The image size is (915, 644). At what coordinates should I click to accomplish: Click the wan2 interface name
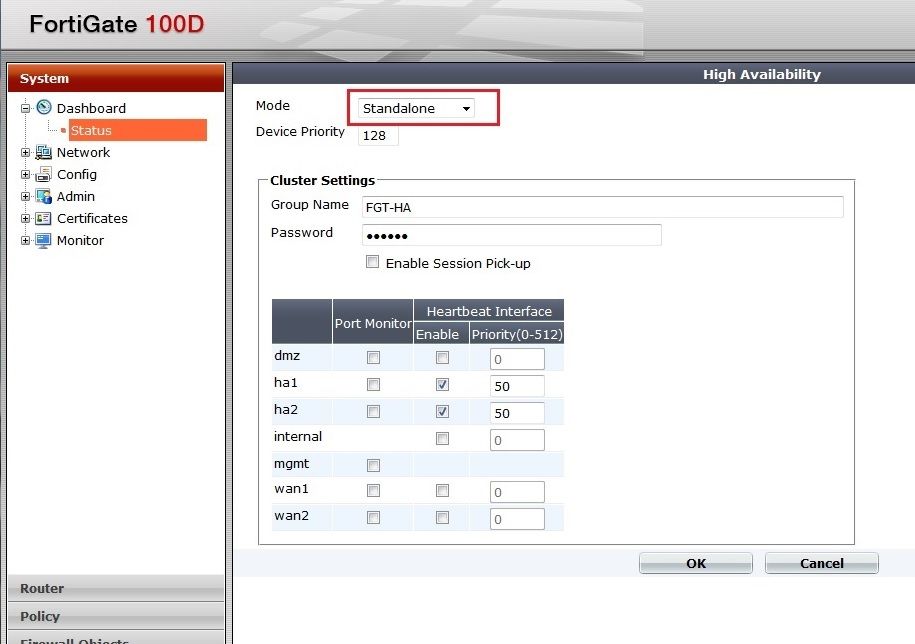(x=291, y=515)
